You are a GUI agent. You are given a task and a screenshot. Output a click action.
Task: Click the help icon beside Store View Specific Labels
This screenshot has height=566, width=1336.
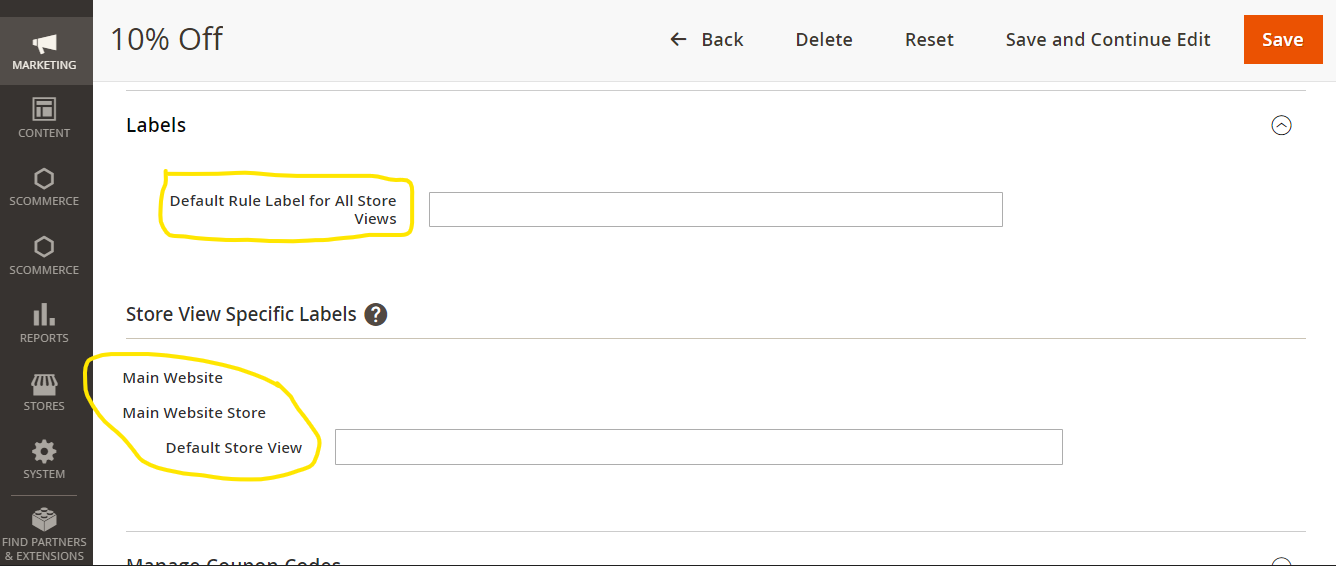tap(376, 314)
